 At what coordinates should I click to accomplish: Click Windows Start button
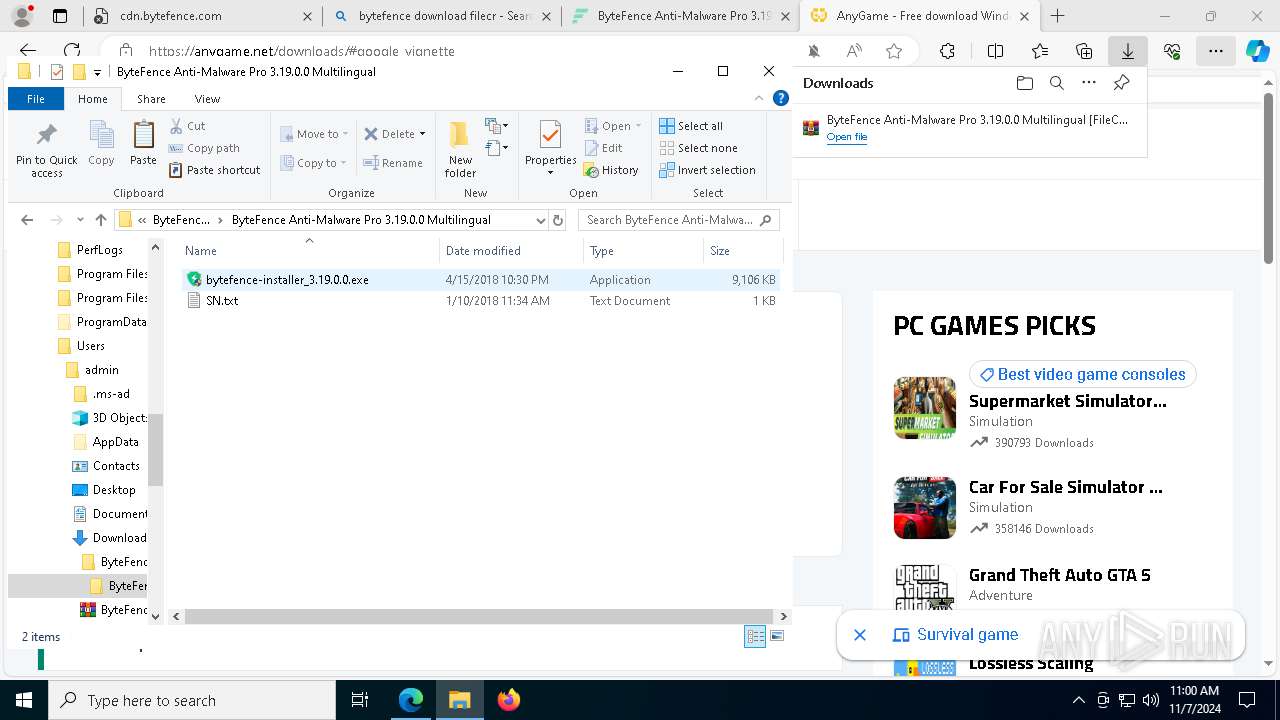(x=24, y=700)
